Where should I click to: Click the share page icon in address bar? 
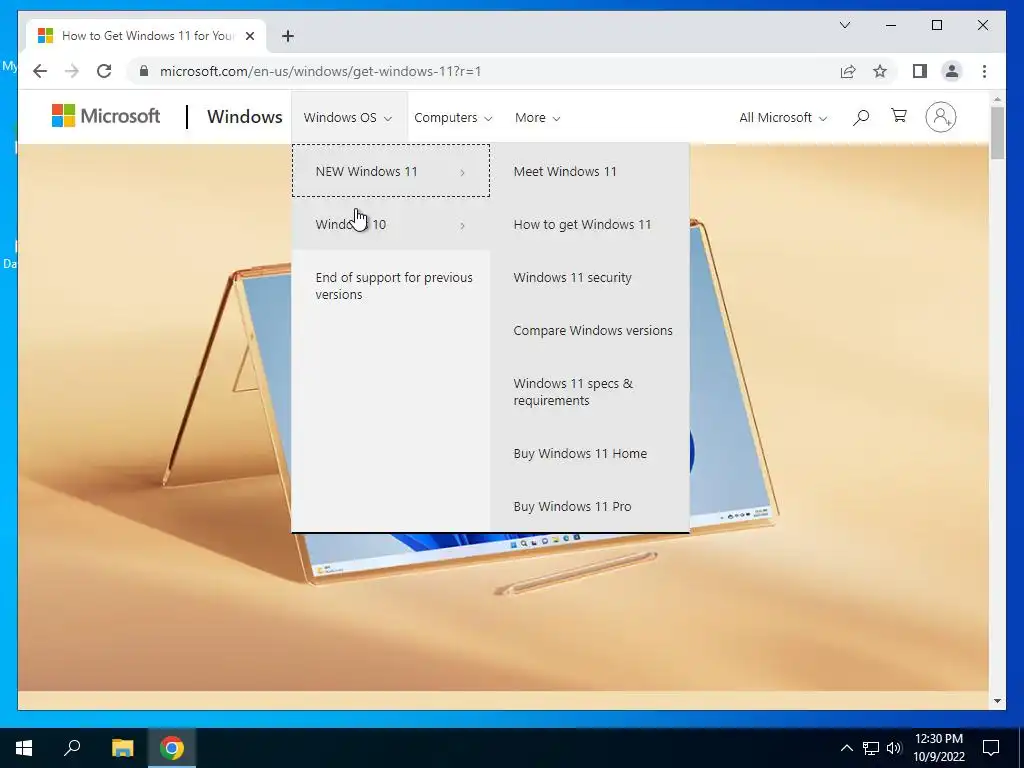pyautogui.click(x=848, y=71)
